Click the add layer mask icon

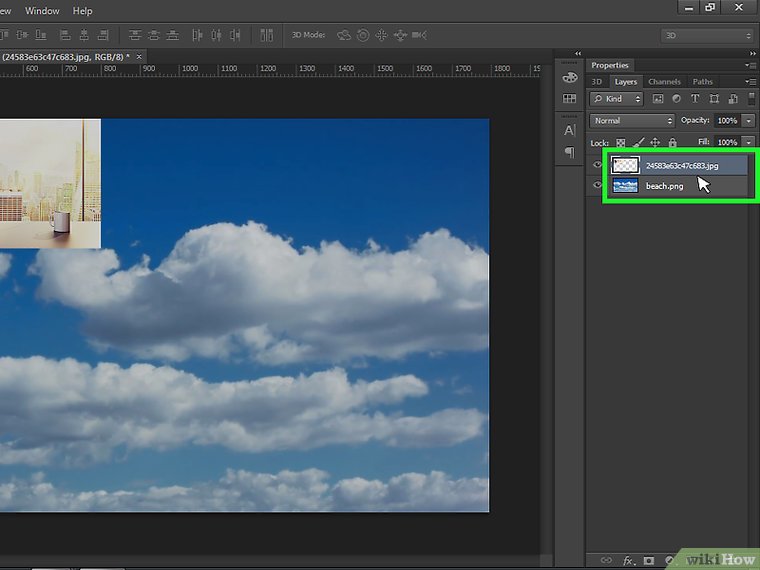[x=648, y=560]
